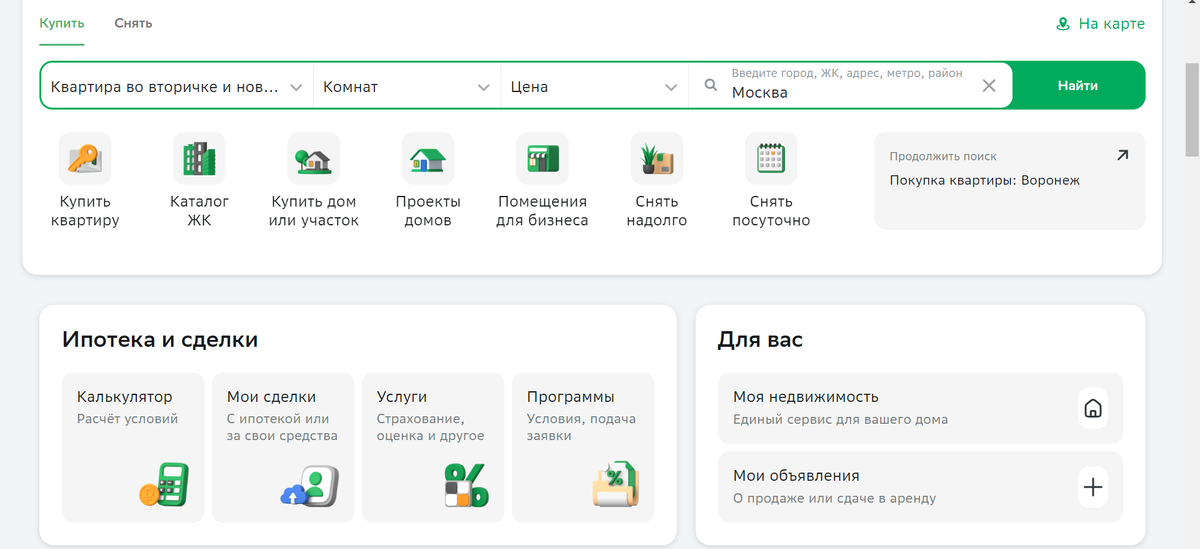1200x549 pixels.
Task: Click the chevron arrow of the property type dropdown
Action: tap(296, 87)
